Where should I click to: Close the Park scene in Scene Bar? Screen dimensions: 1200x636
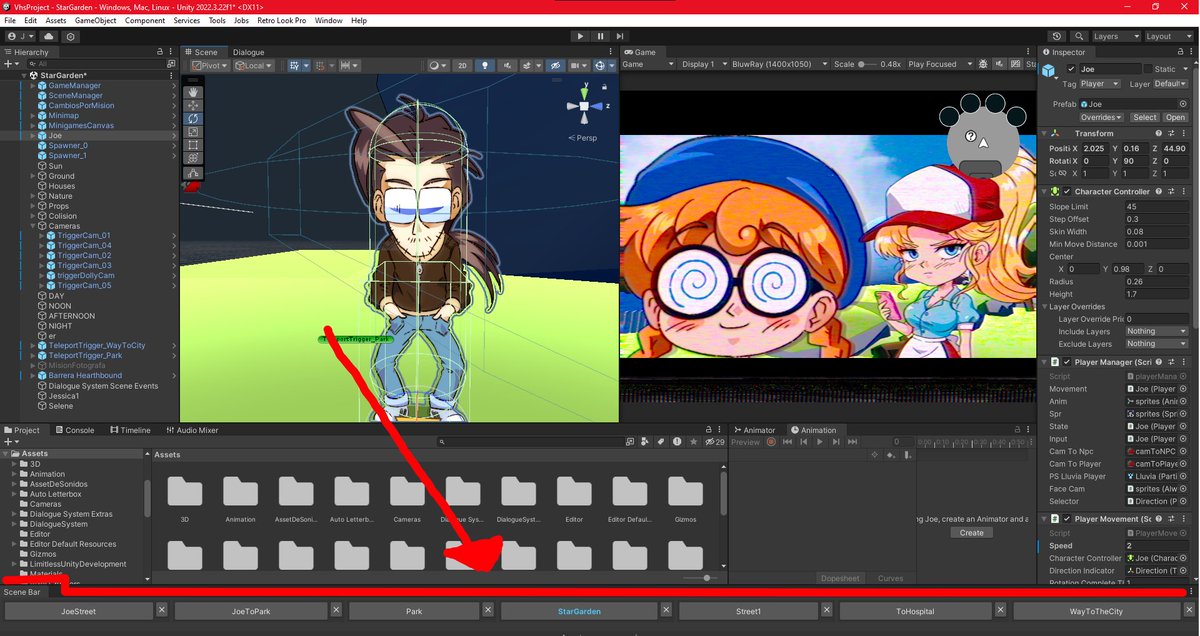coord(488,610)
